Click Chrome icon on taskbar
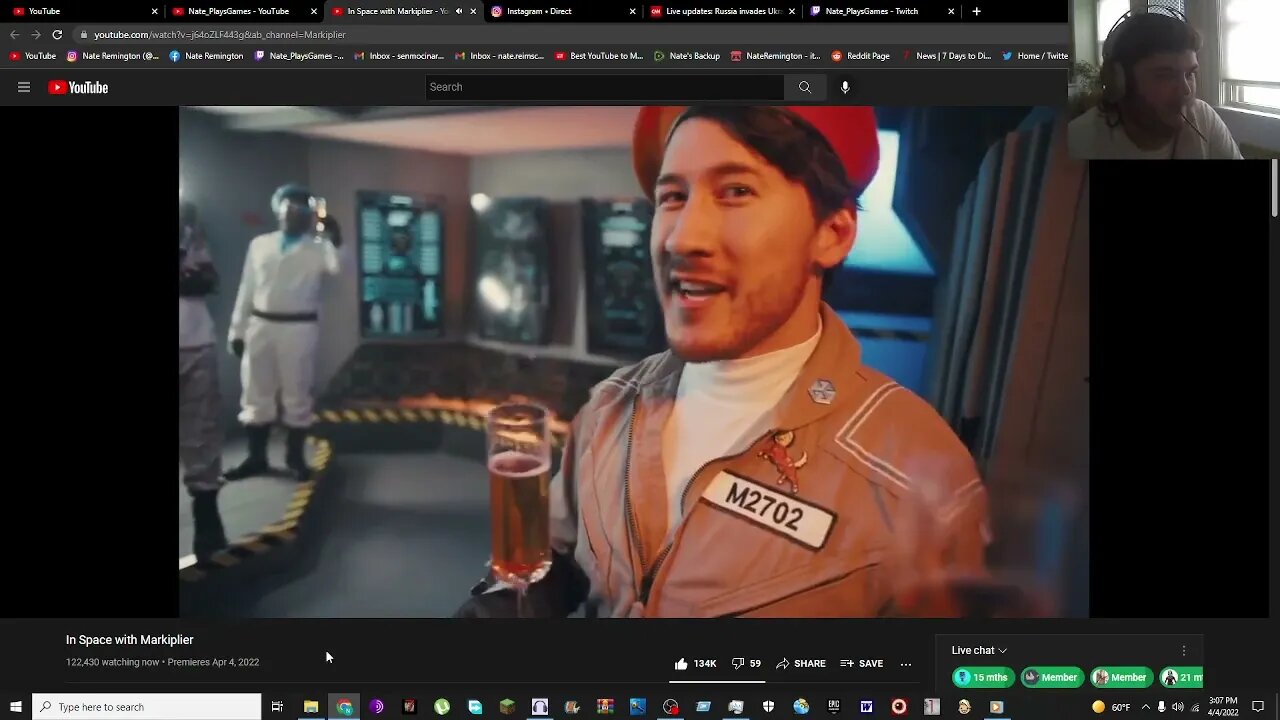 pos(344,707)
